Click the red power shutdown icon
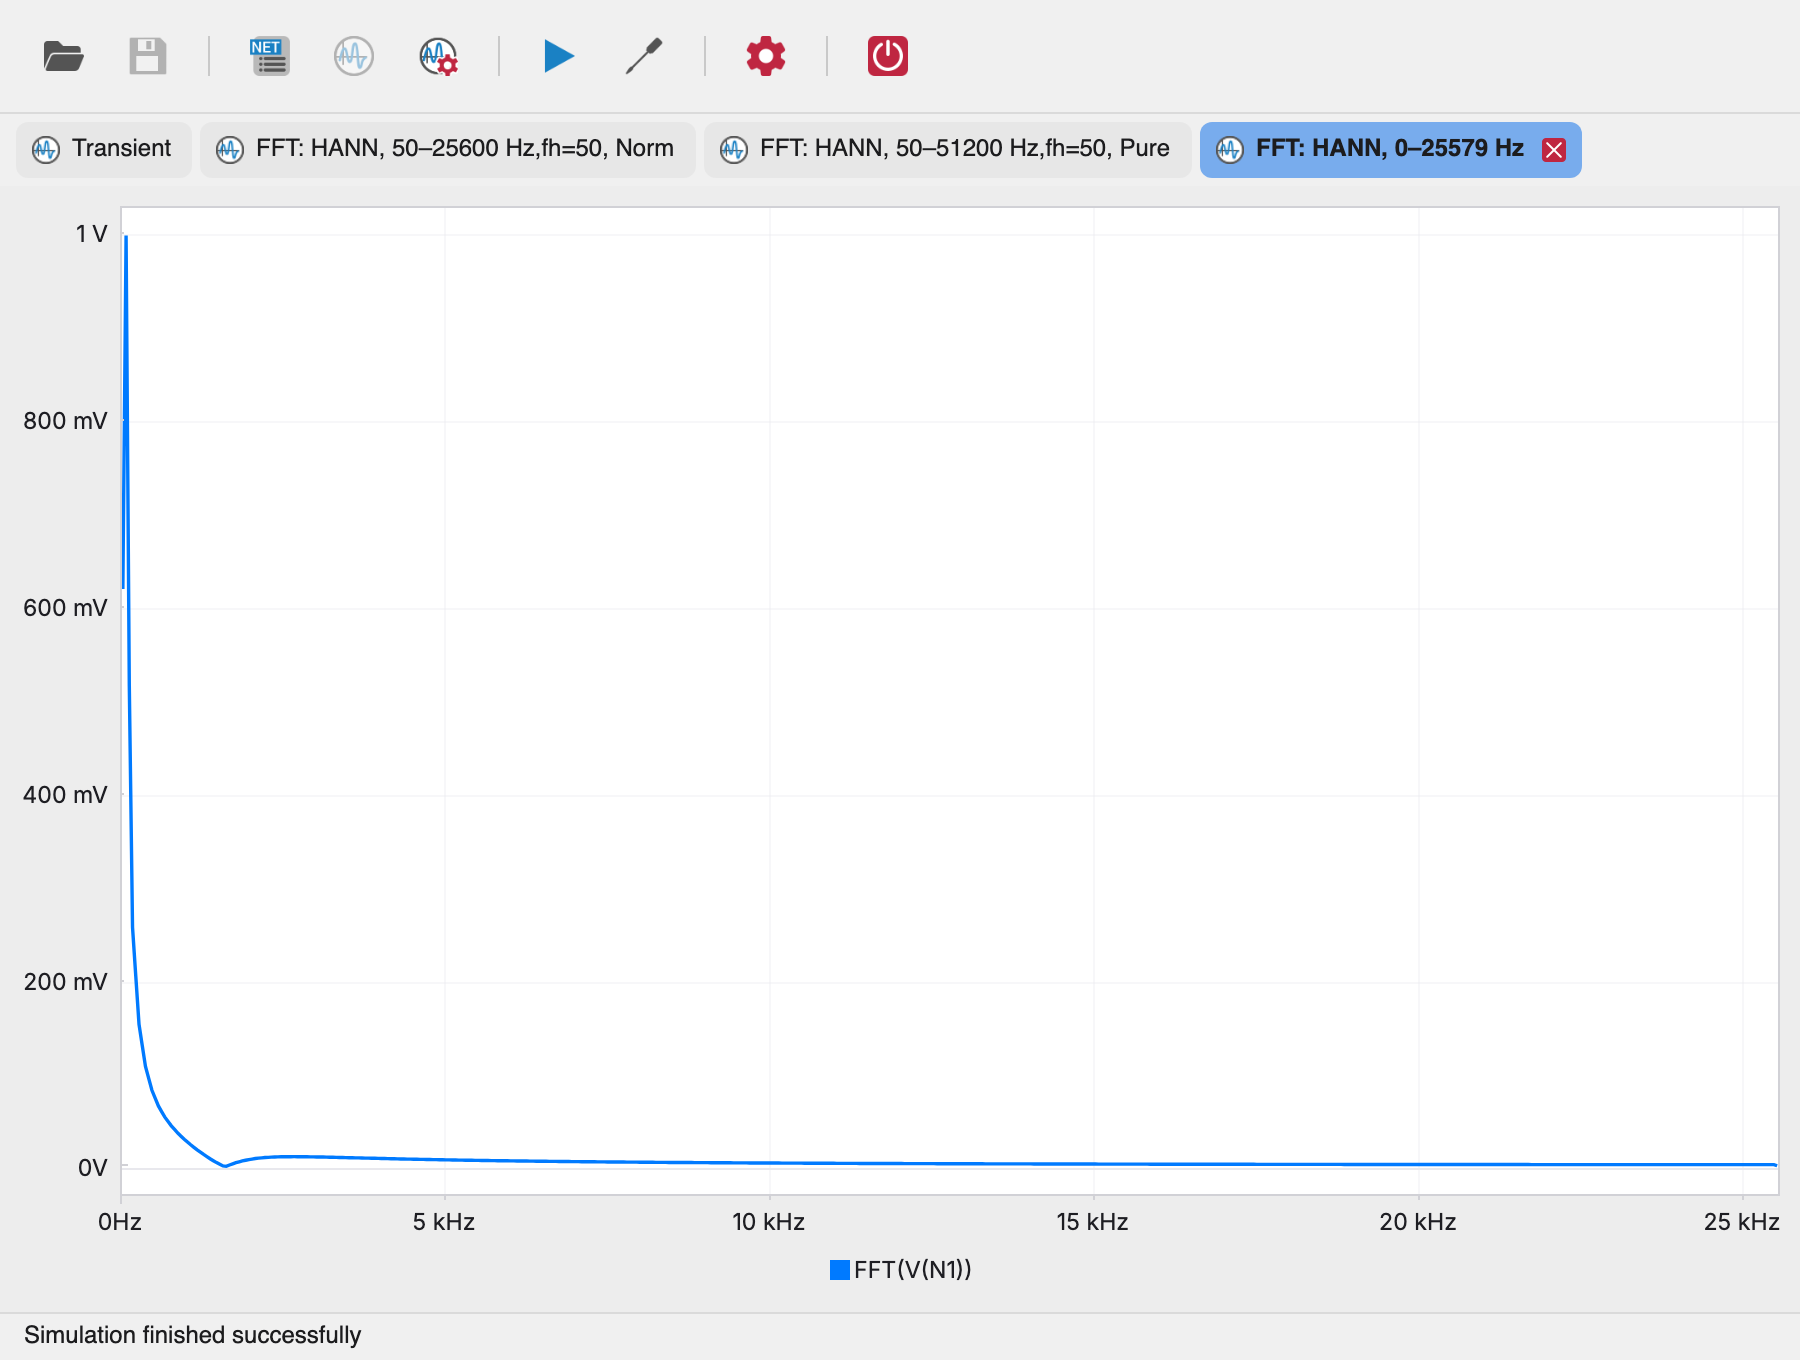Viewport: 1800px width, 1360px height. [888, 56]
